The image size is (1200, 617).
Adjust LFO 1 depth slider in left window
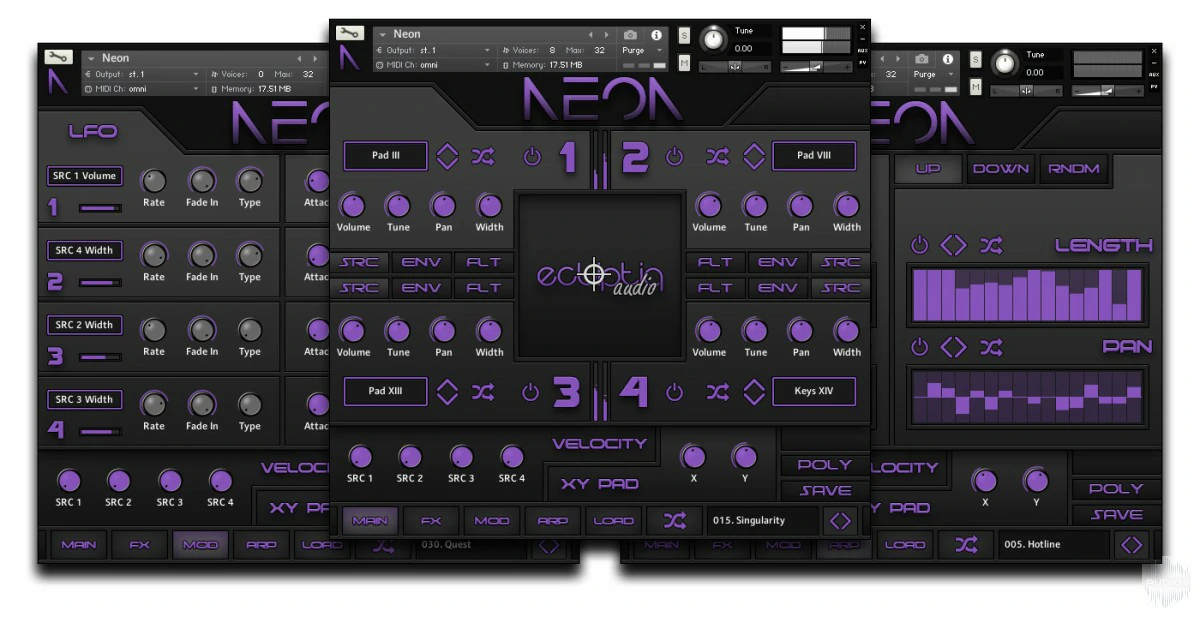(100, 208)
